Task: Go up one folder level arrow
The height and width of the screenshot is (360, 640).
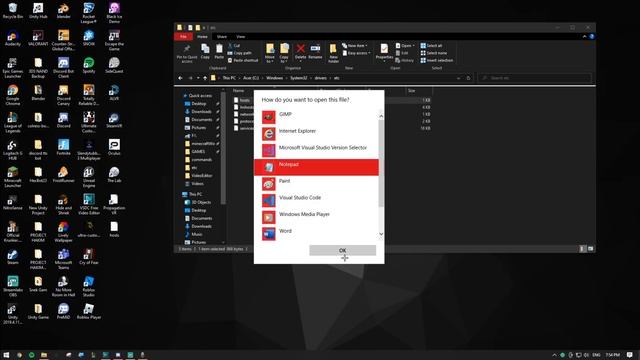Action: coord(205,78)
